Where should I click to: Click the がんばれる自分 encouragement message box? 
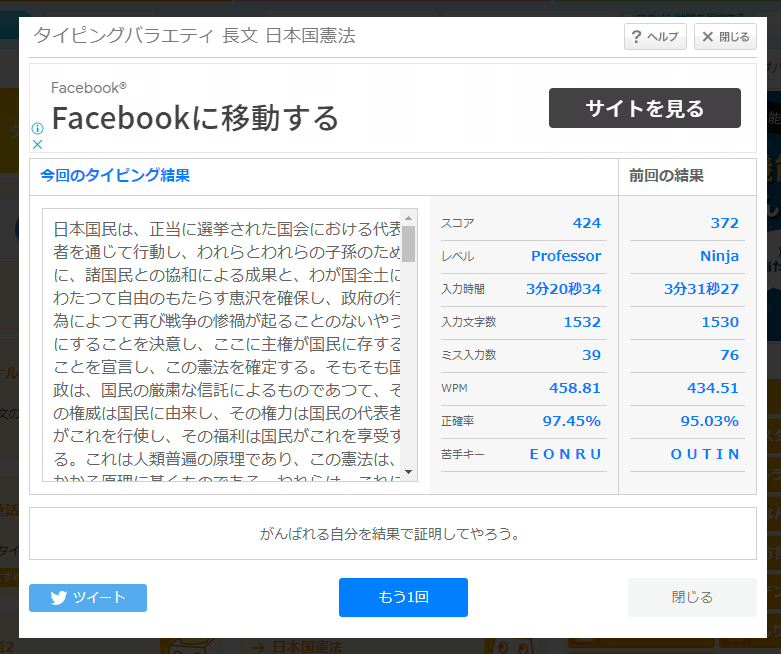pos(392,533)
